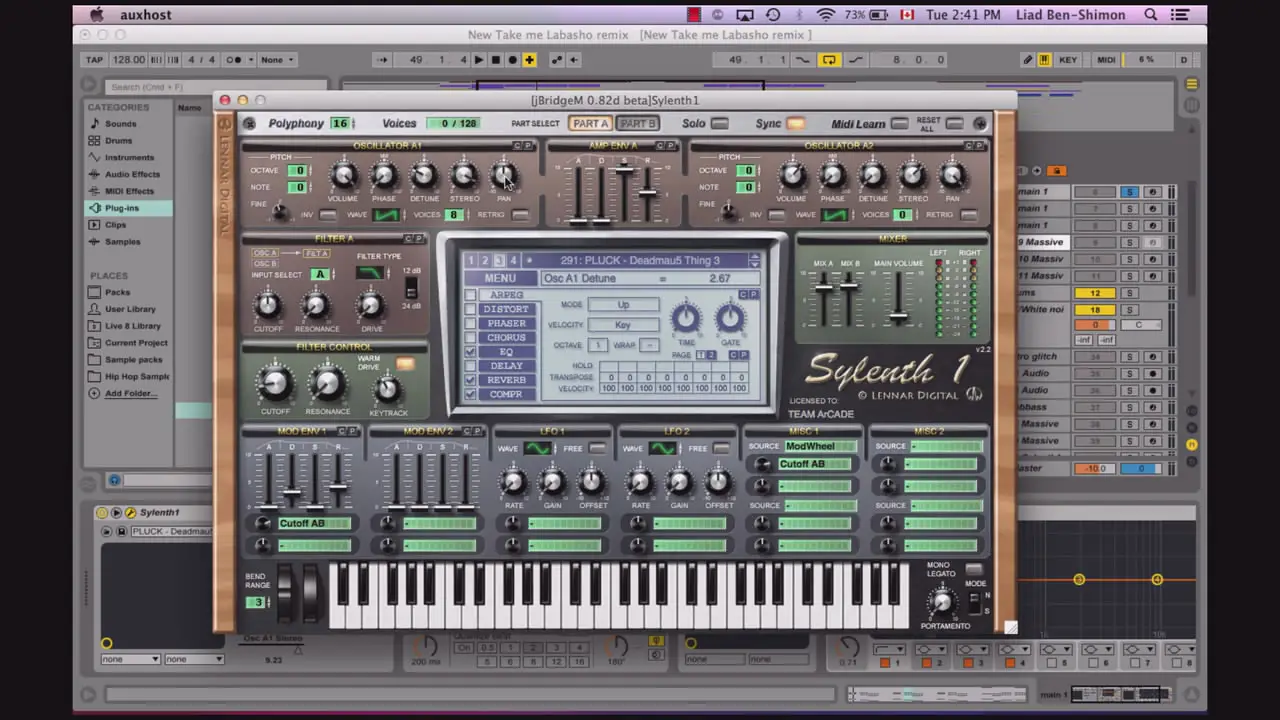This screenshot has height=720, width=1280.
Task: Click the Filter A Drive knob
Action: (x=370, y=305)
